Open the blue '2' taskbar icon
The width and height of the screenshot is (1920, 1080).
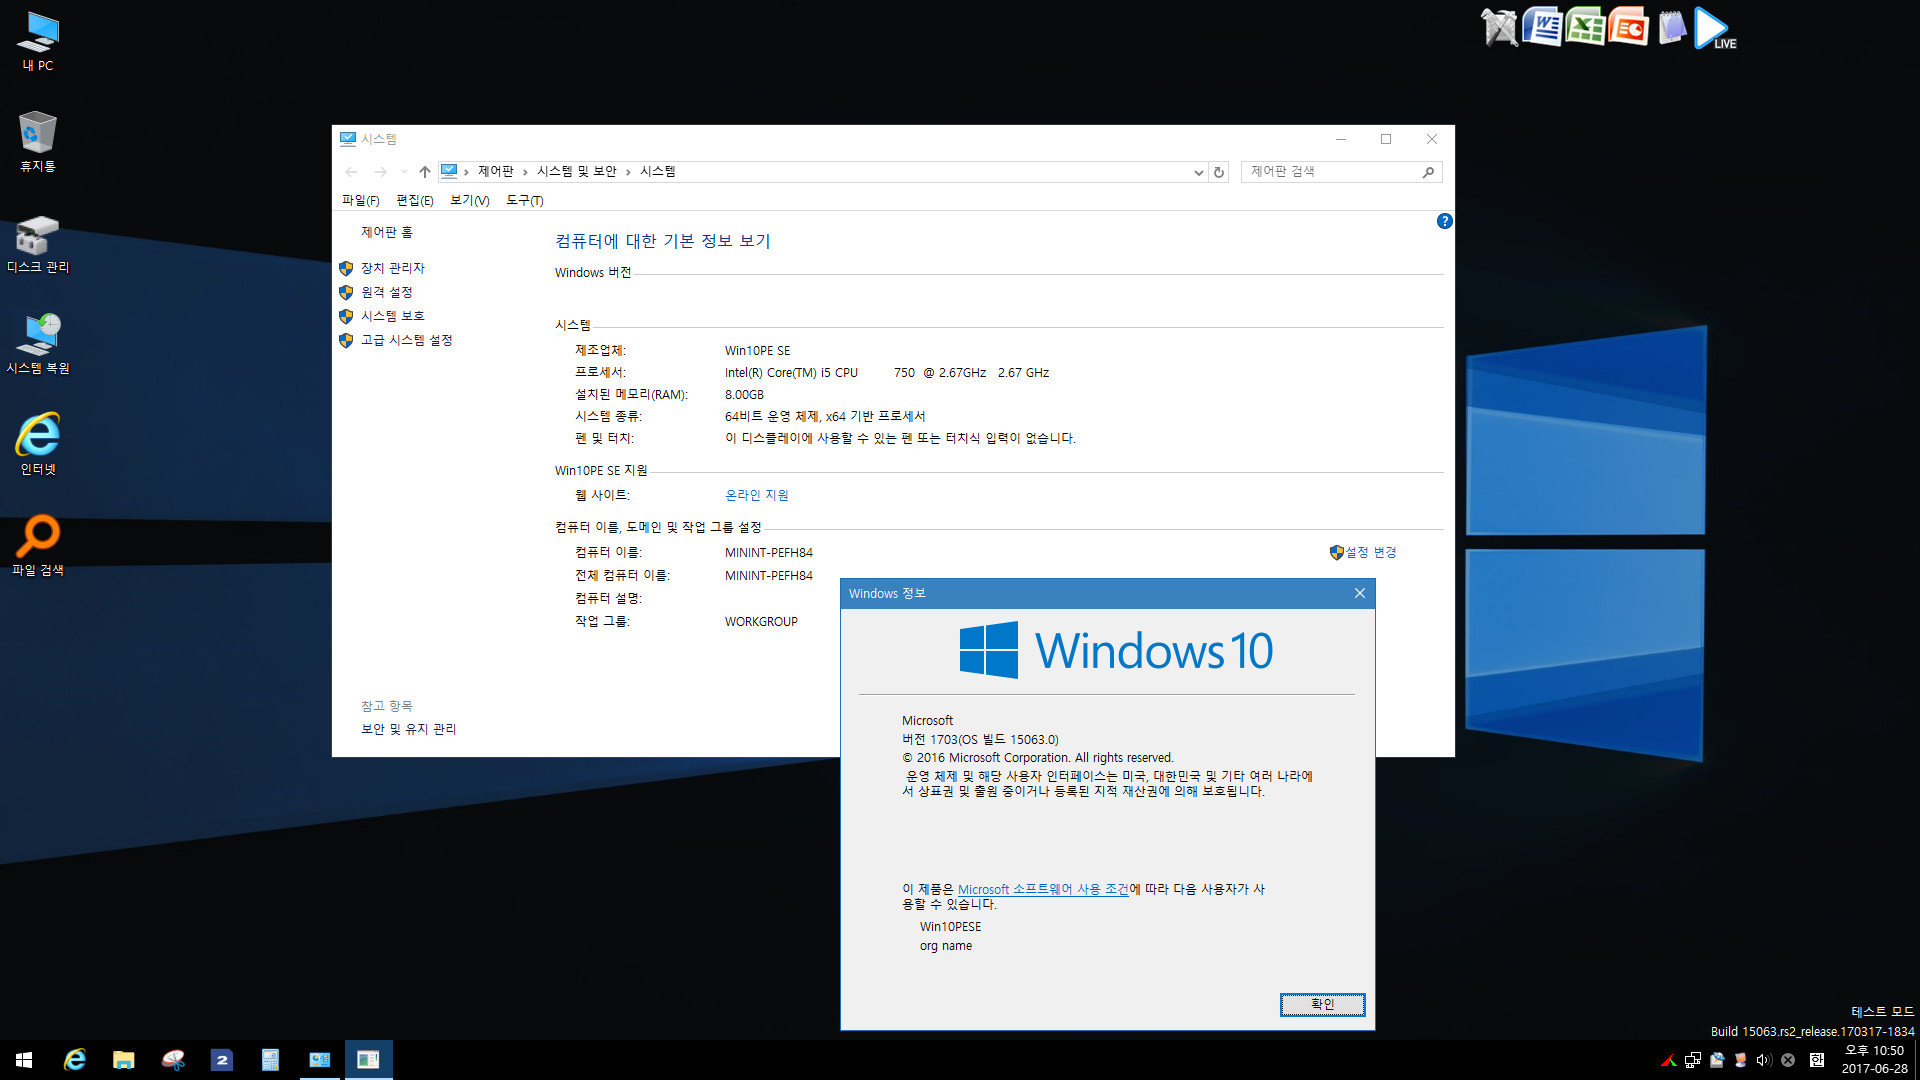pyautogui.click(x=222, y=1060)
